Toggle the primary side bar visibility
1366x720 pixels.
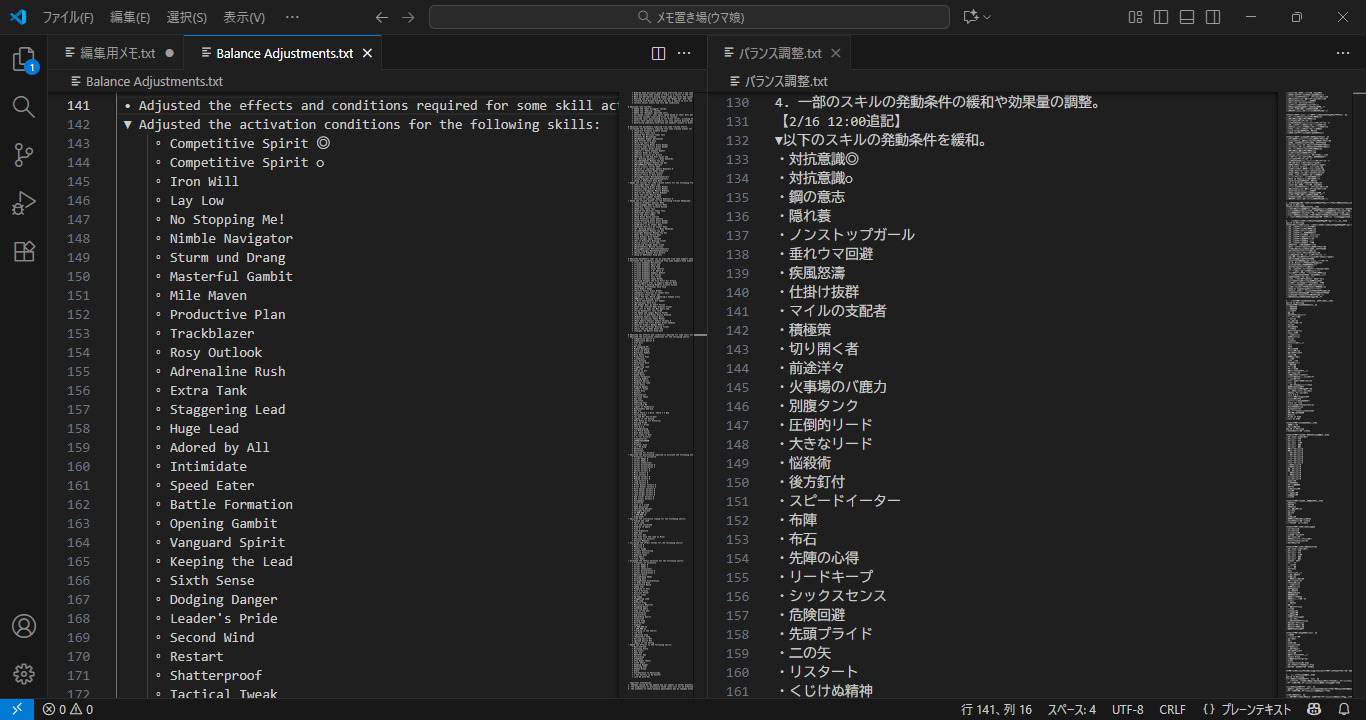pyautogui.click(x=1161, y=17)
